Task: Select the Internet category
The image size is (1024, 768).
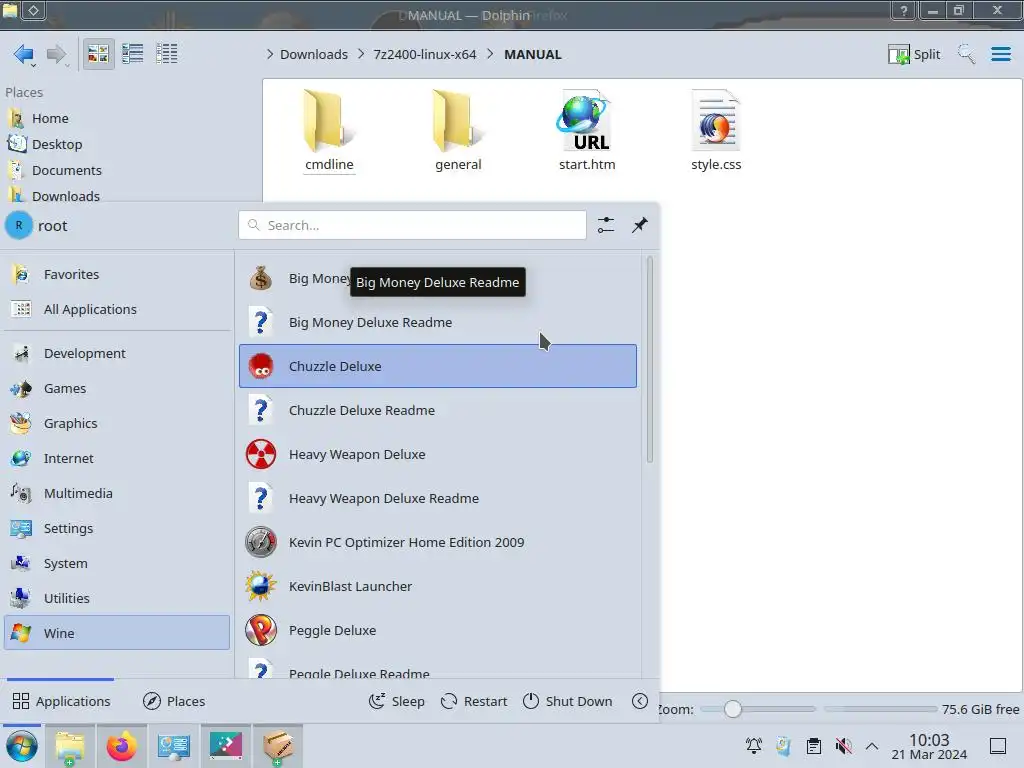Action: 117,458
